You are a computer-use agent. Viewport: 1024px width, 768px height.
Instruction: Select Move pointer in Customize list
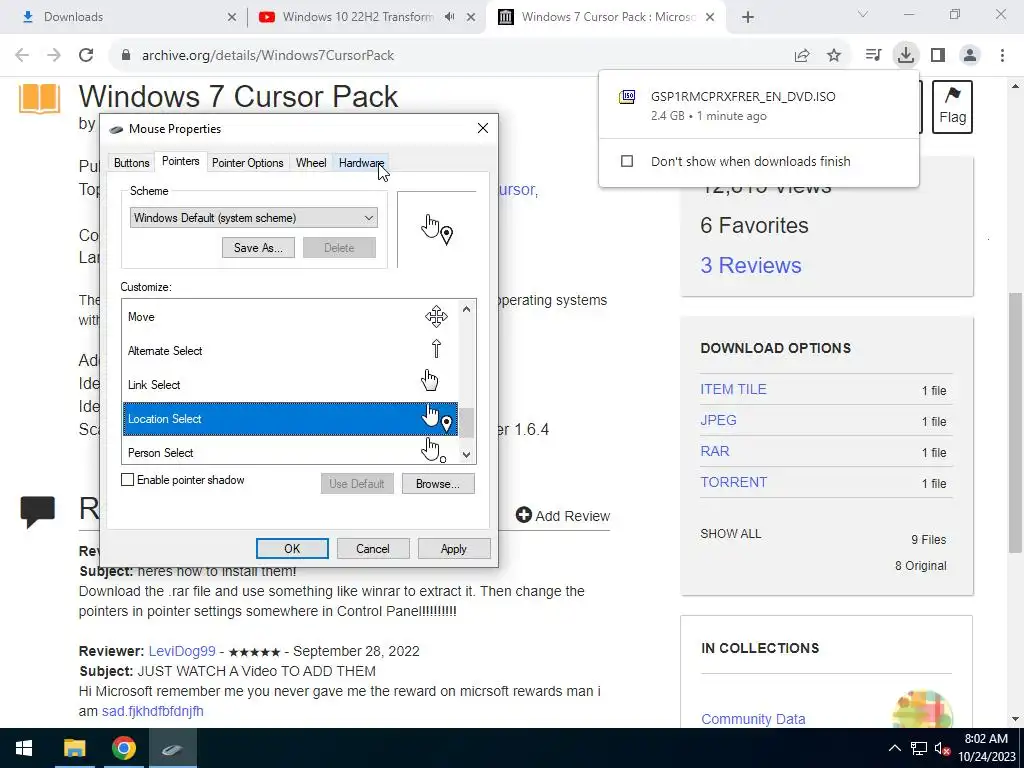pos(291,317)
